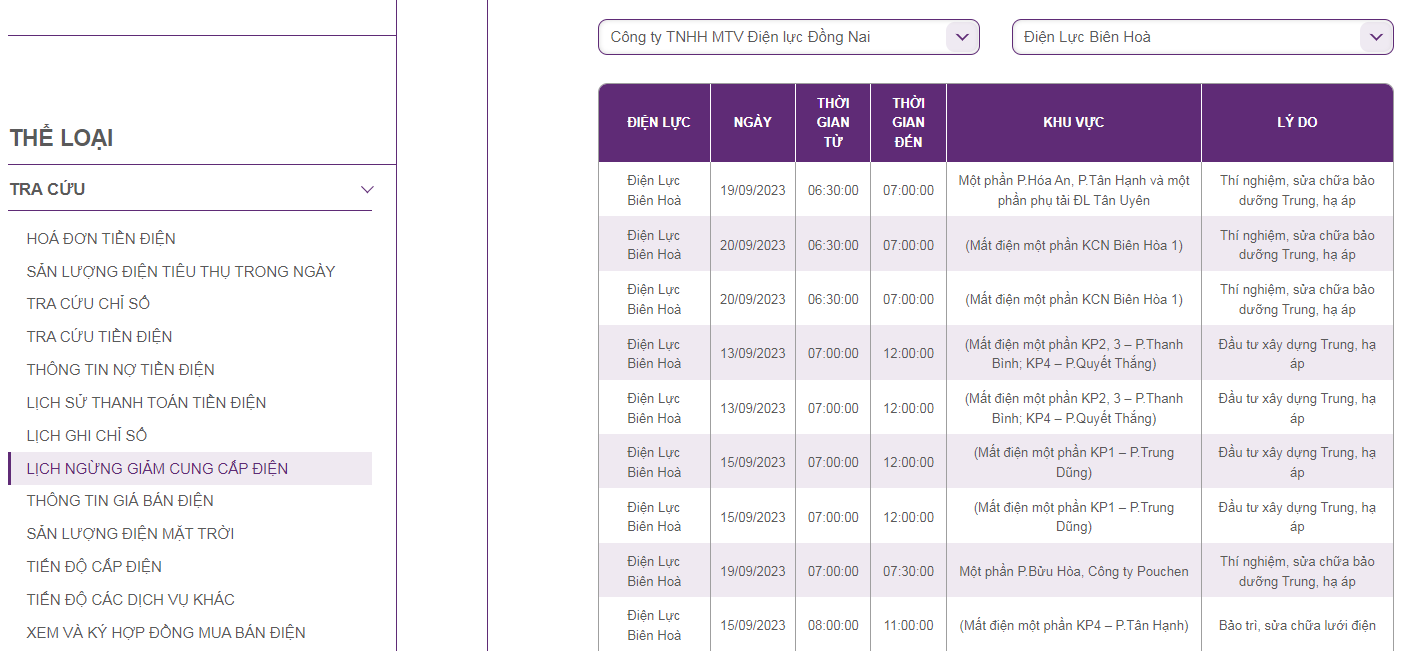1413x651 pixels.
Task: Select TIẾN ĐỘ CÁC DỊCH VỤ KHÁC
Action: pos(131,599)
